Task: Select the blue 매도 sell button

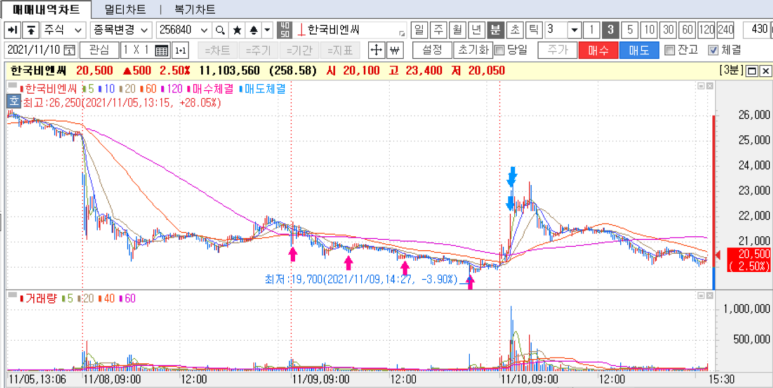Action: point(639,50)
